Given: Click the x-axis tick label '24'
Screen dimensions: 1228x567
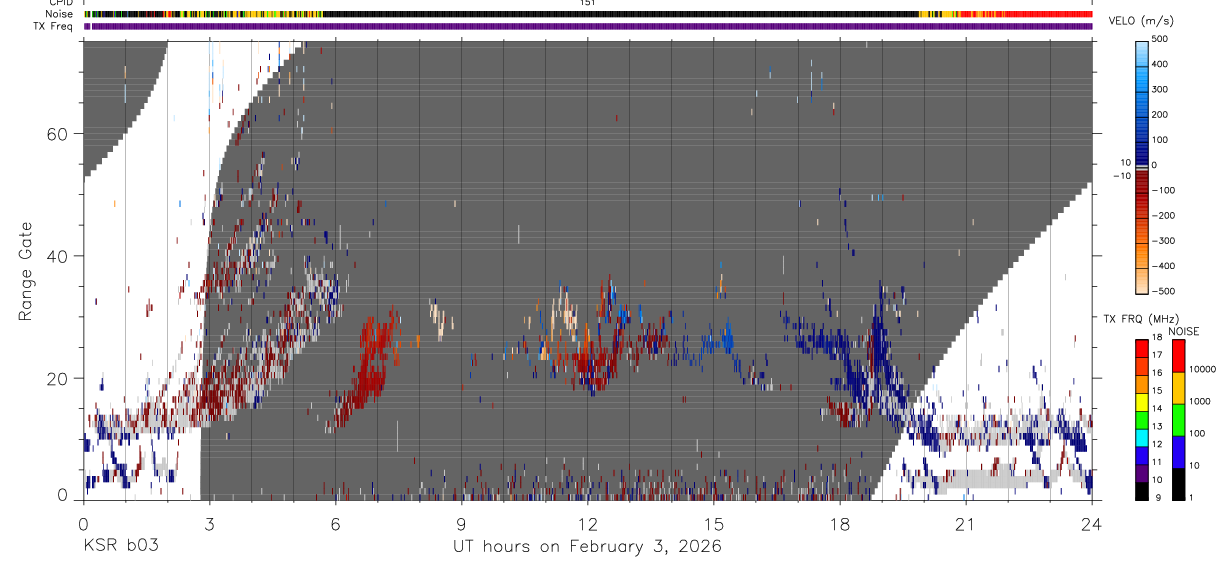Looking at the screenshot, I should (1092, 524).
